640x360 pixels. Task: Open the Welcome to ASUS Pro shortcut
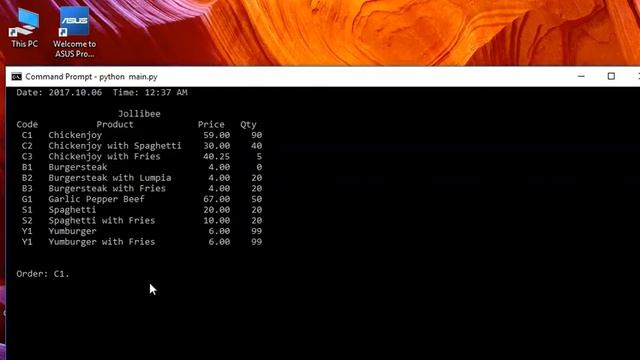tap(74, 33)
